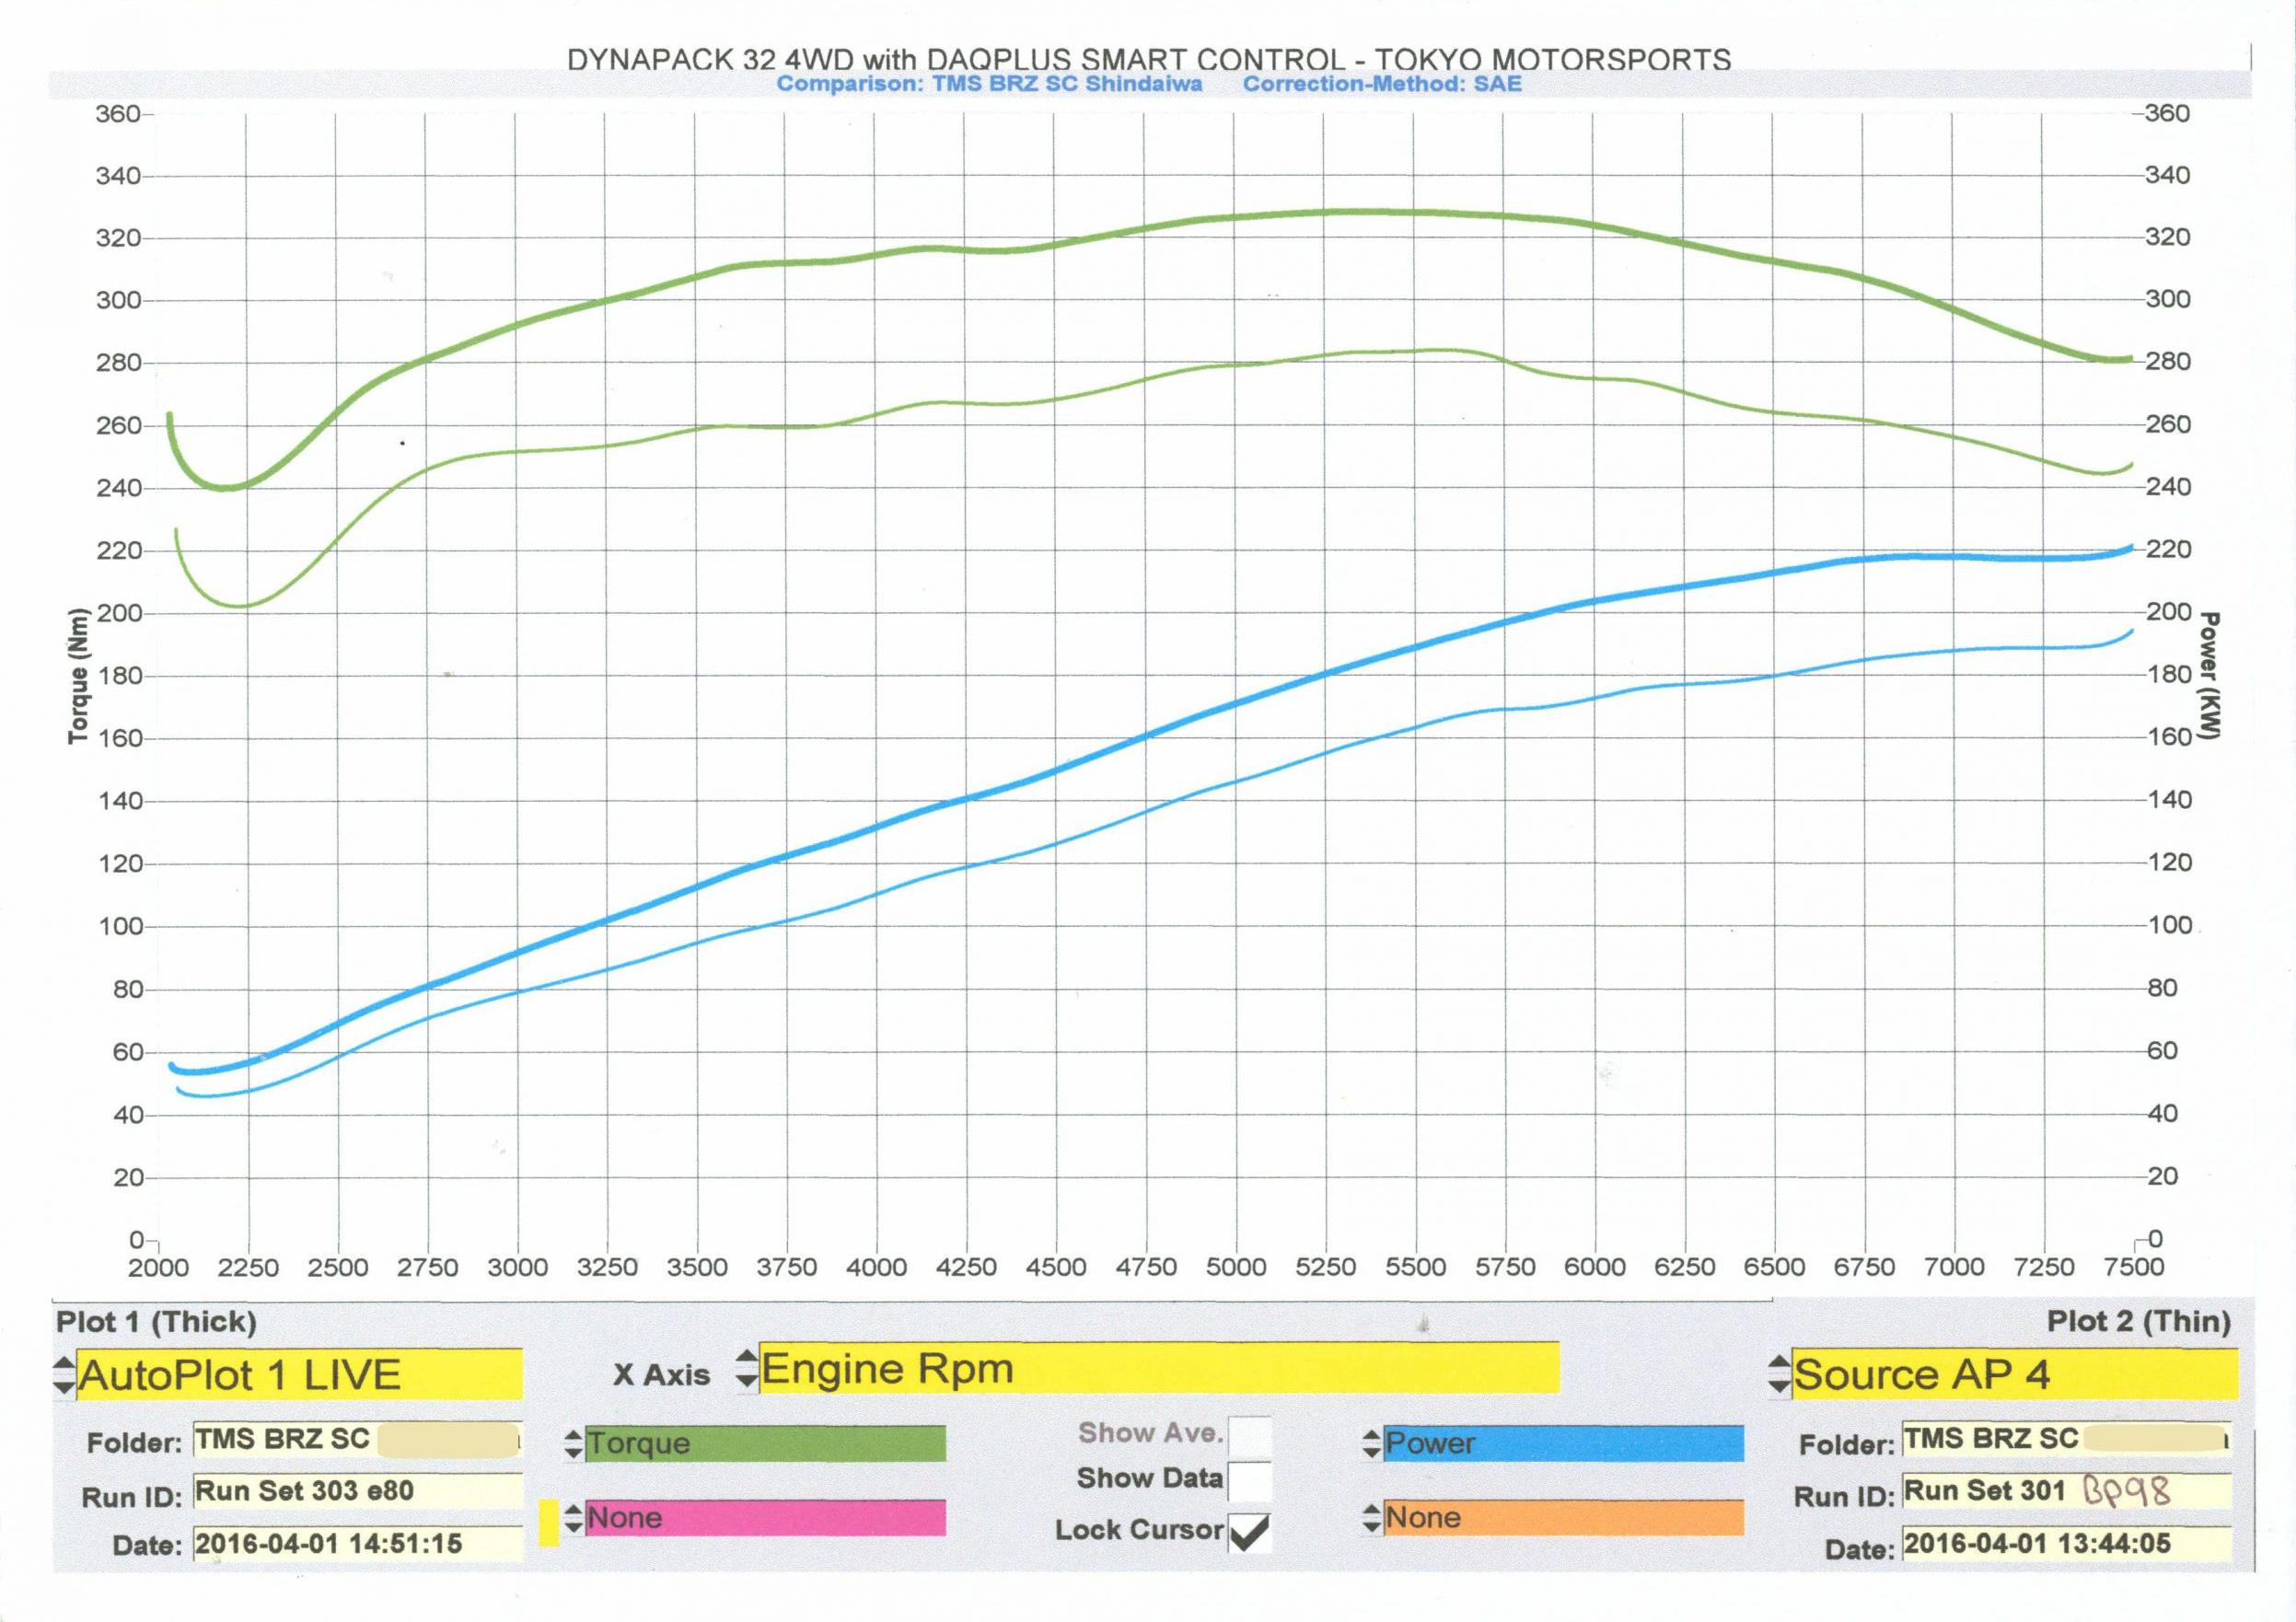Click the AutoPlot 1 LIVE stepper arrows
Image resolution: width=2296 pixels, height=1622 pixels.
63,1374
